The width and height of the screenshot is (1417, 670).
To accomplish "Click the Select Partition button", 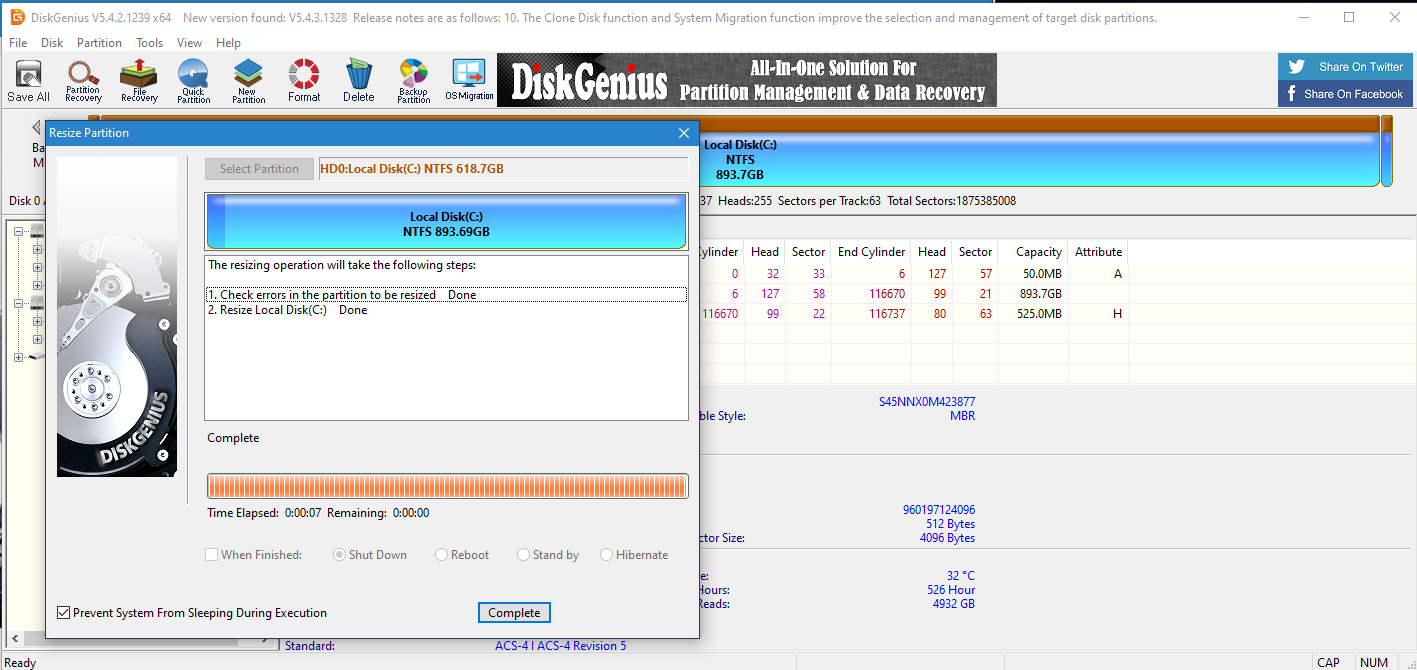I will [x=259, y=169].
